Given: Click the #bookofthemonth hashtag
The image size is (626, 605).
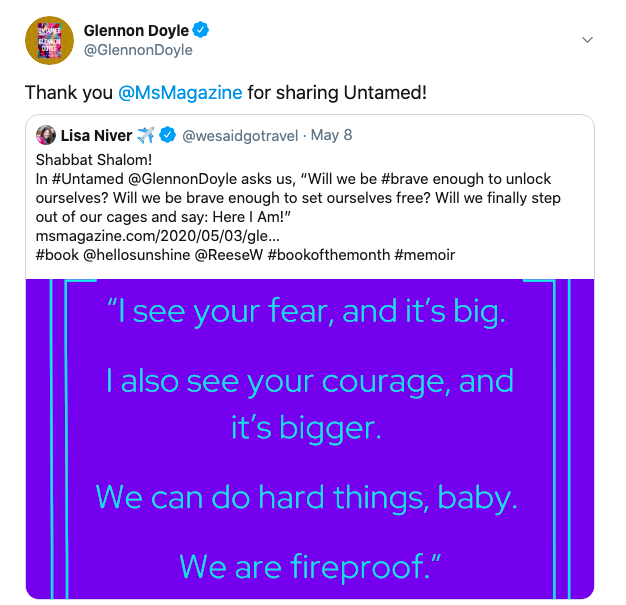Looking at the screenshot, I should [x=329, y=255].
